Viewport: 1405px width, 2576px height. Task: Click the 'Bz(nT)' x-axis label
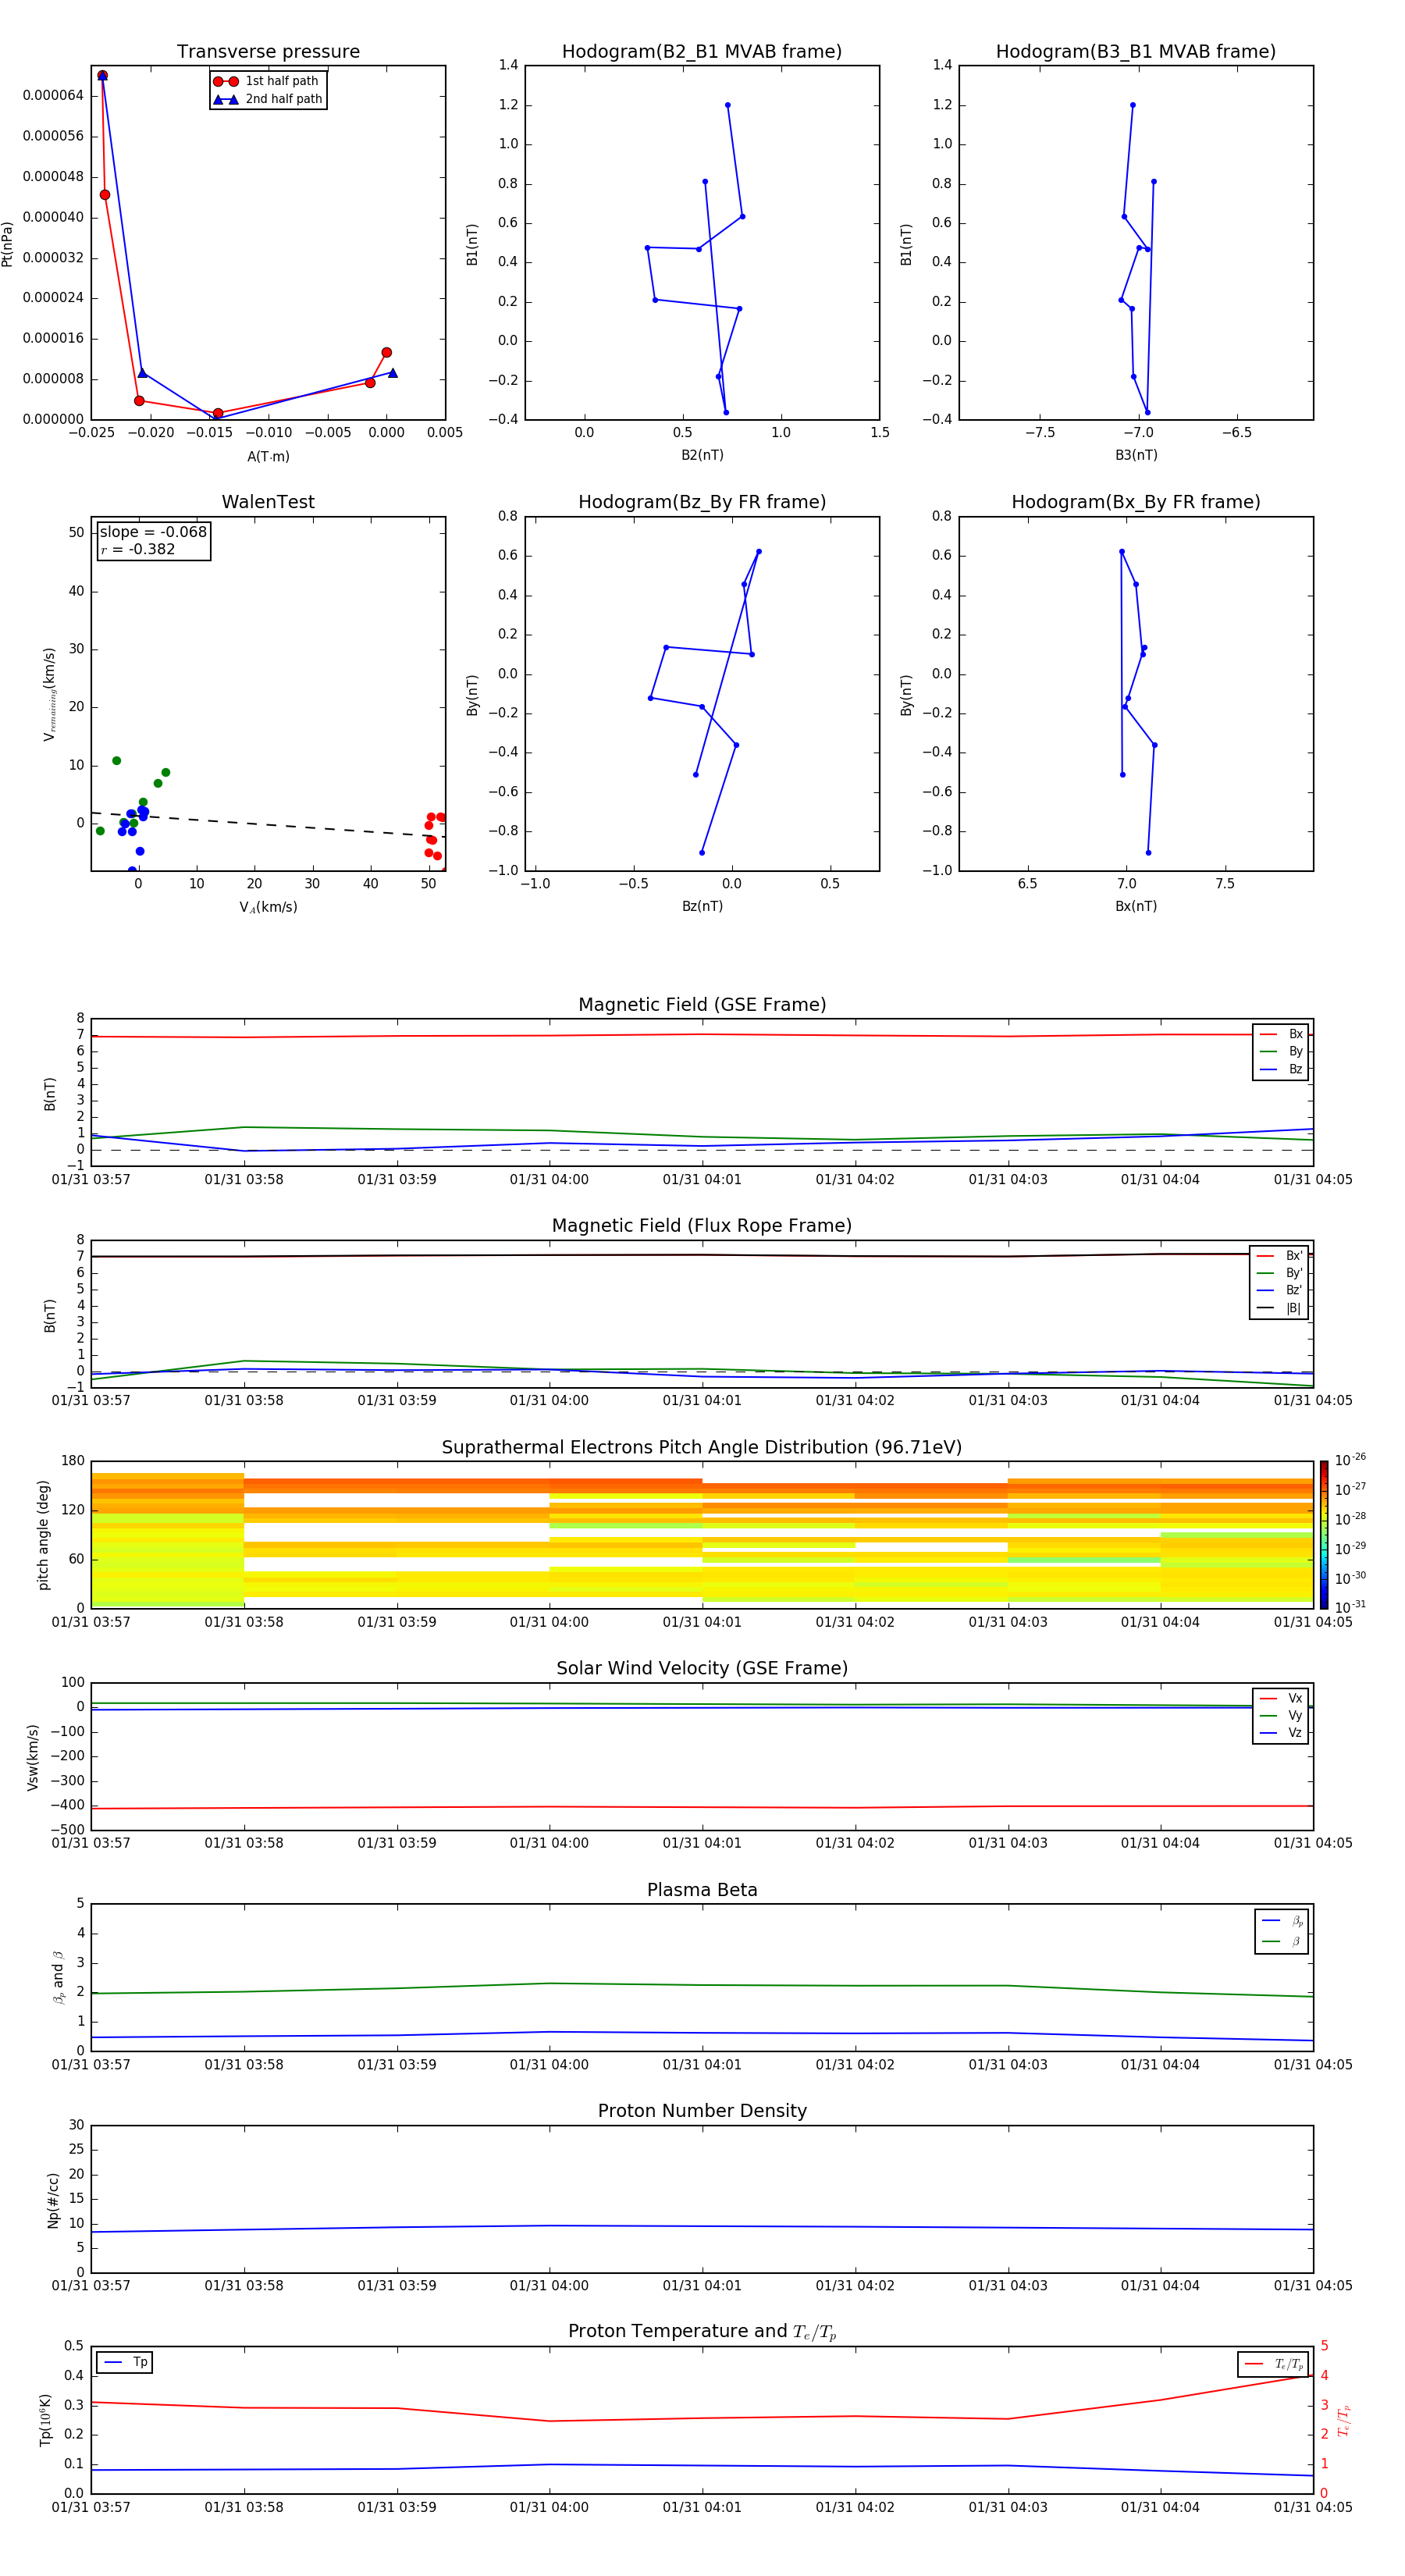click(702, 906)
